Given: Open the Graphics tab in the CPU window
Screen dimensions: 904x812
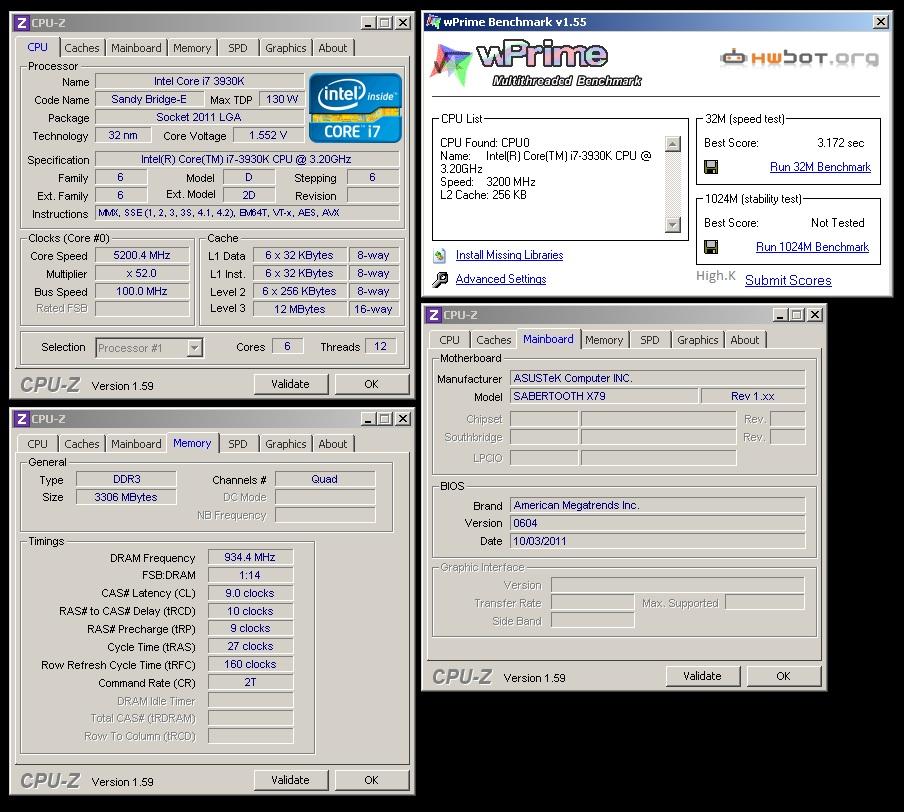Looking at the screenshot, I should 285,48.
